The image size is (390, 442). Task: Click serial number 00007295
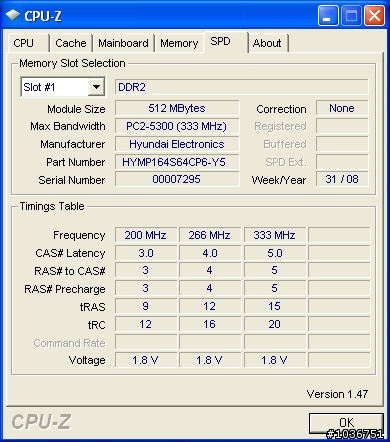tap(177, 179)
